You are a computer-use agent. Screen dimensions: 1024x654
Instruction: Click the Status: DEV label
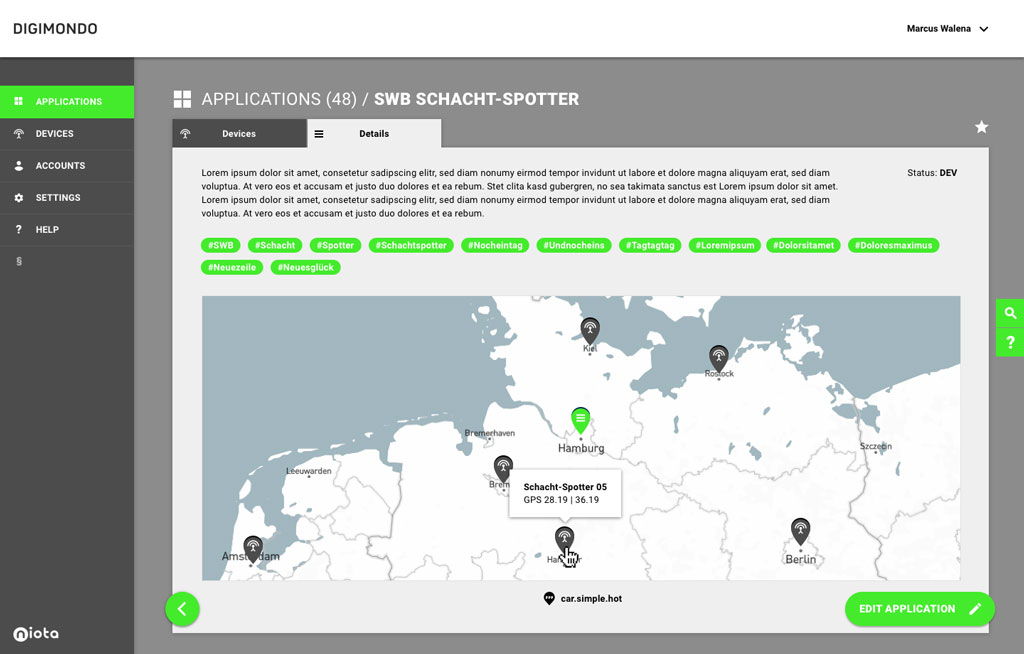coord(932,173)
